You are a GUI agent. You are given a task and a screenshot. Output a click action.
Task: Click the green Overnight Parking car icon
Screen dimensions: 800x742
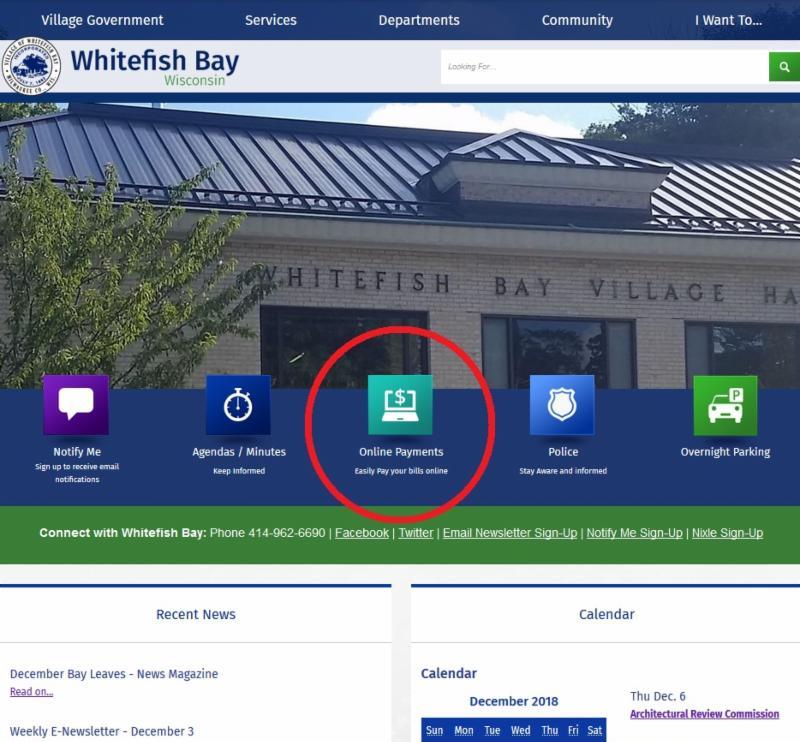click(726, 406)
